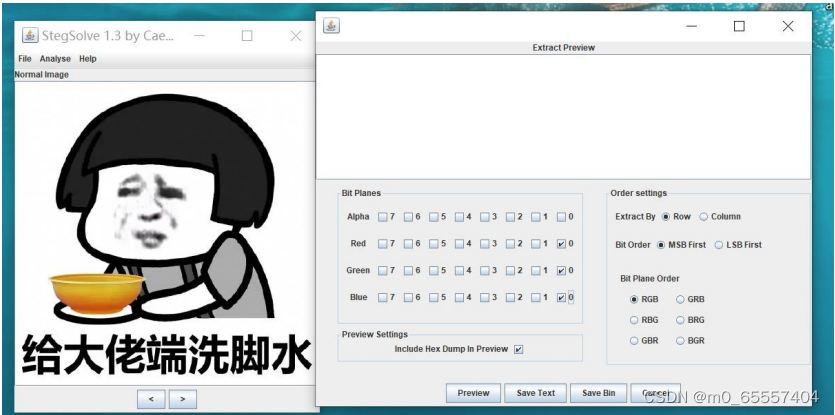Click the Cancel button
Screen dimensions: 835x415
pyautogui.click(x=656, y=393)
